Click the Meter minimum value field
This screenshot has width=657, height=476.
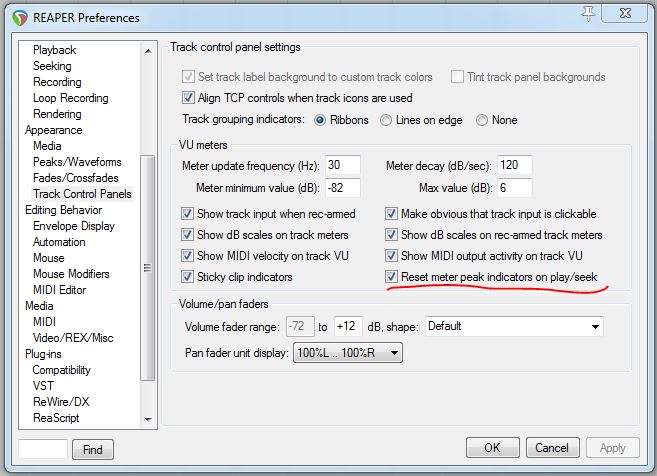click(343, 188)
